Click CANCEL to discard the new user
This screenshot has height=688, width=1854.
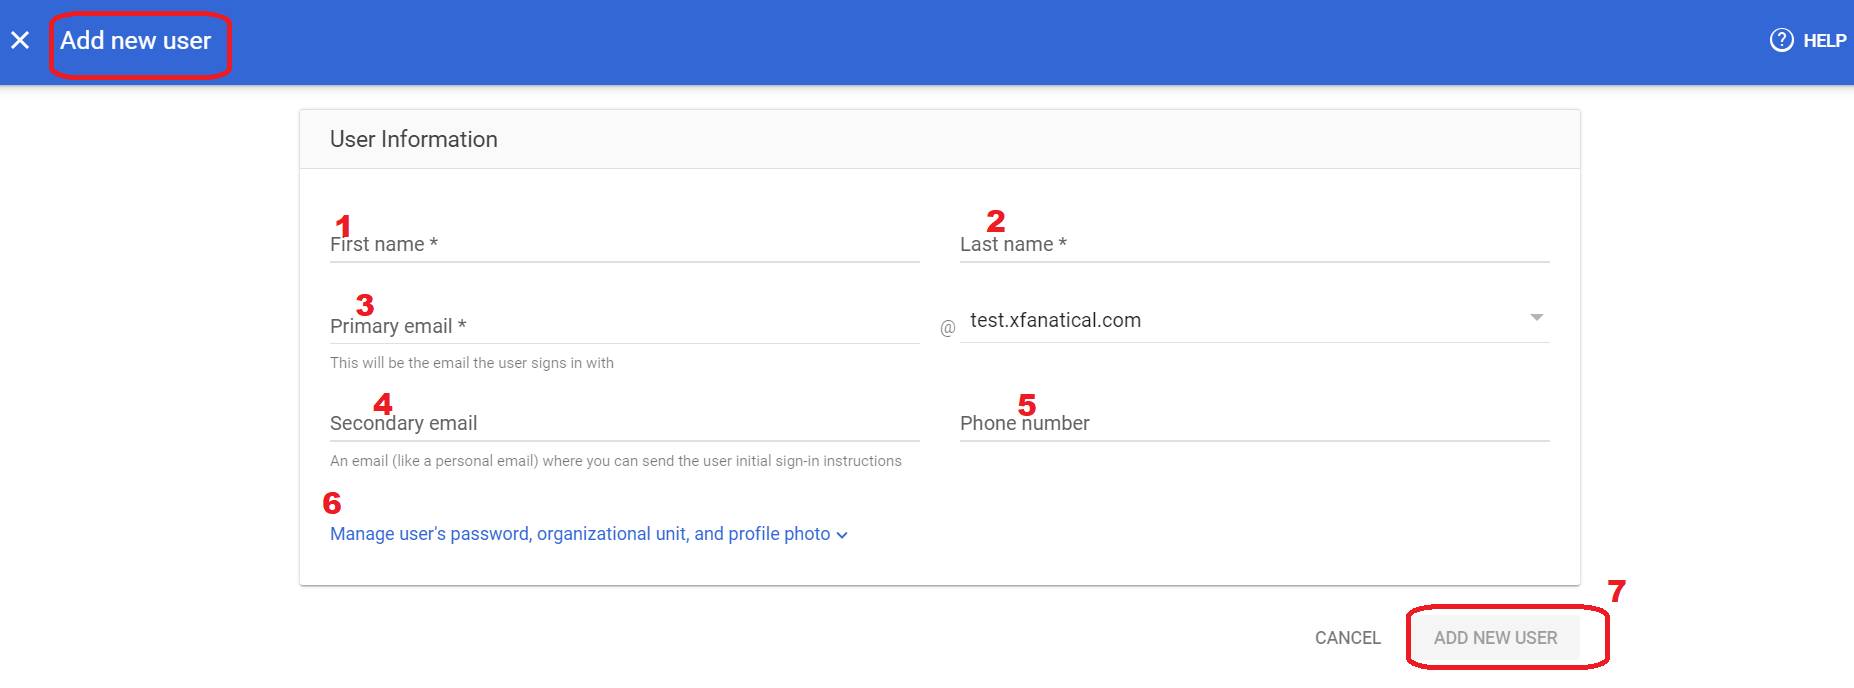(1347, 637)
